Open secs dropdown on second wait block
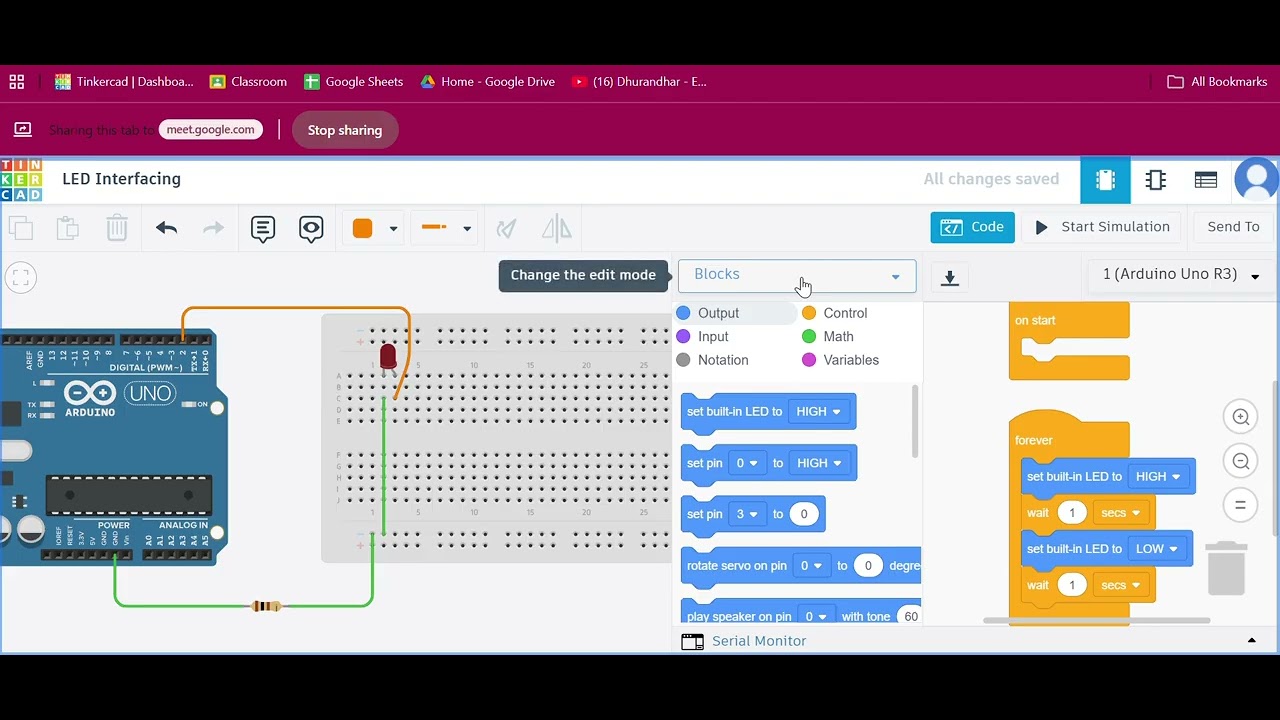Viewport: 1280px width, 720px height. [x=1120, y=585]
